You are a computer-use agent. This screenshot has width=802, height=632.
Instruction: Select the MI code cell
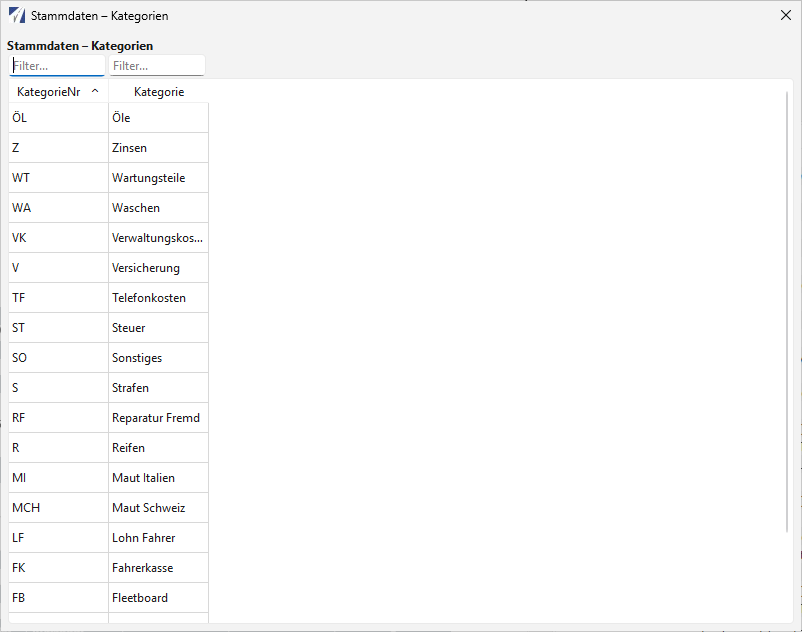tap(58, 478)
